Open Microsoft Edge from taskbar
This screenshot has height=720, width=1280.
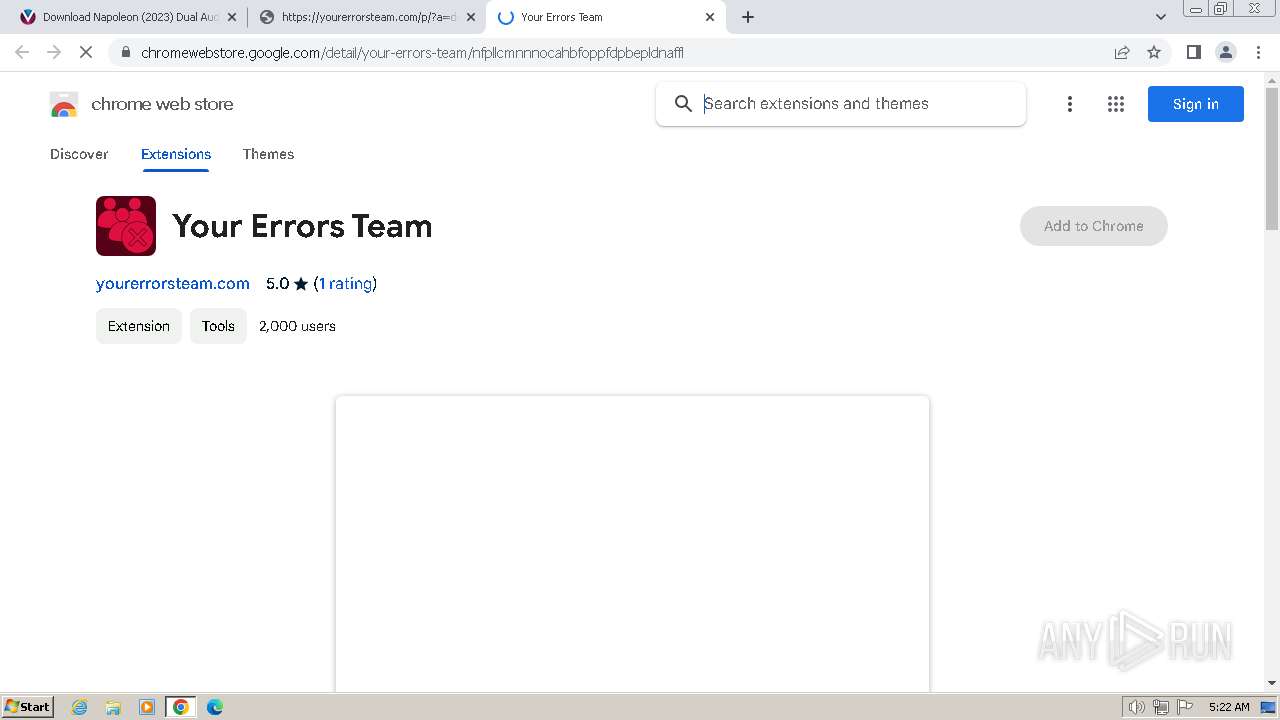[215, 707]
